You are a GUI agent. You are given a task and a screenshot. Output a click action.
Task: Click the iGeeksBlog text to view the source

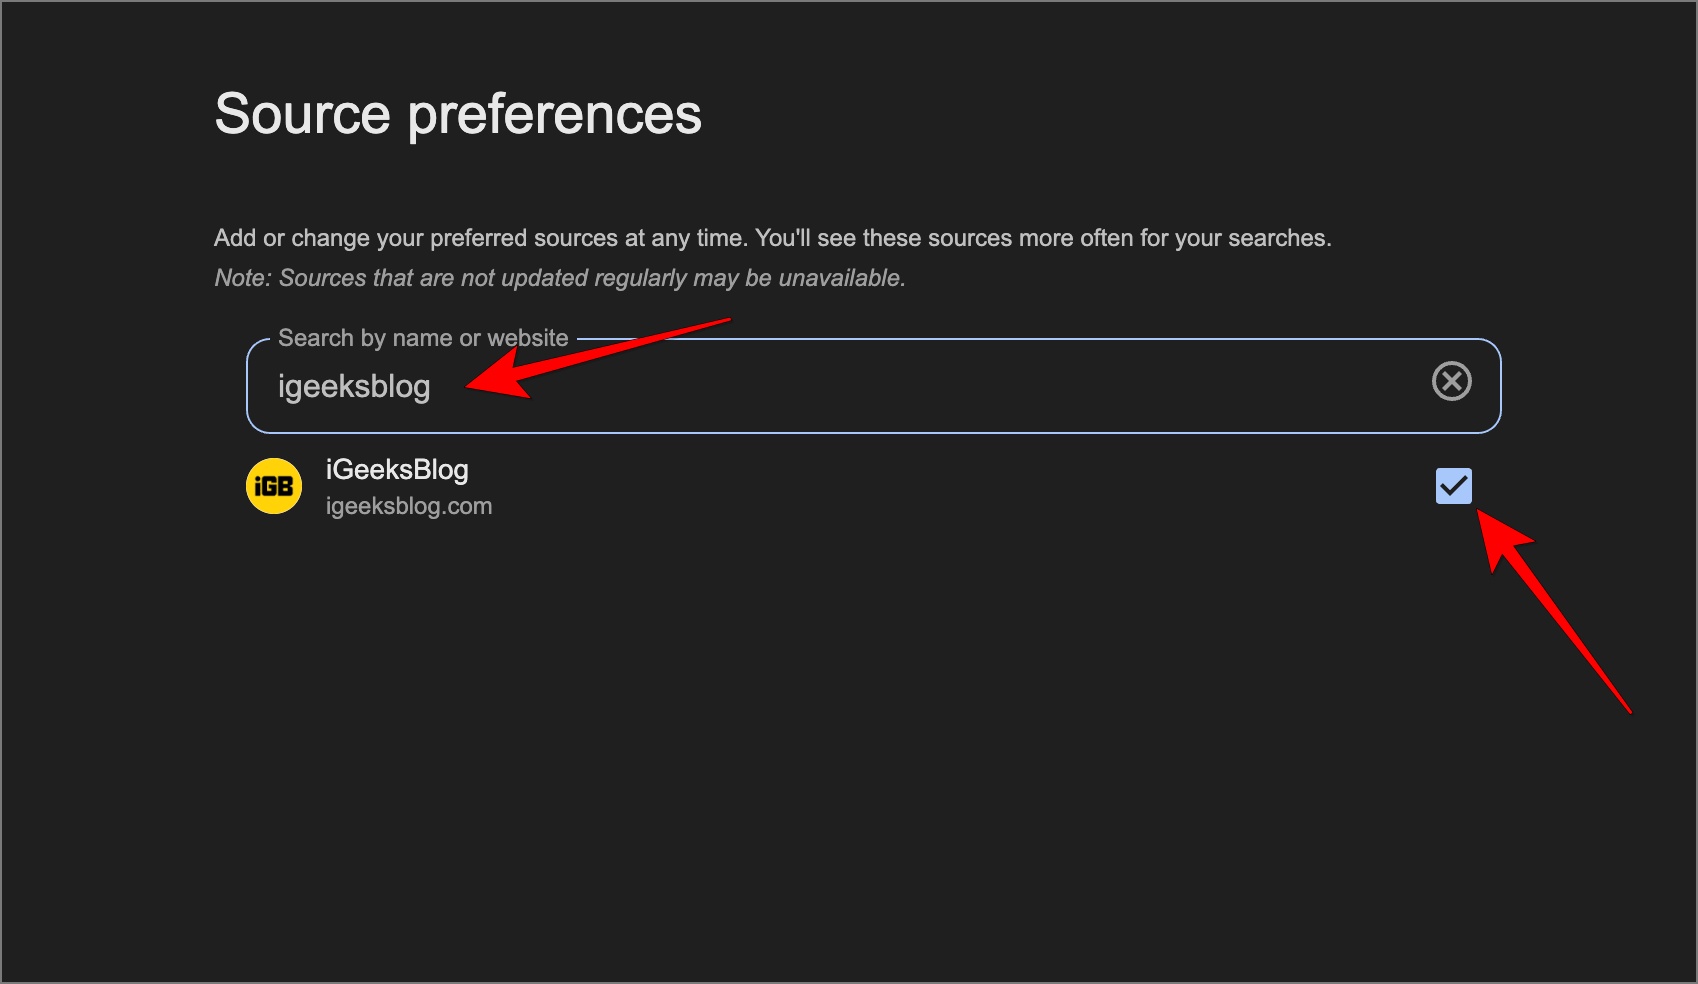(397, 470)
